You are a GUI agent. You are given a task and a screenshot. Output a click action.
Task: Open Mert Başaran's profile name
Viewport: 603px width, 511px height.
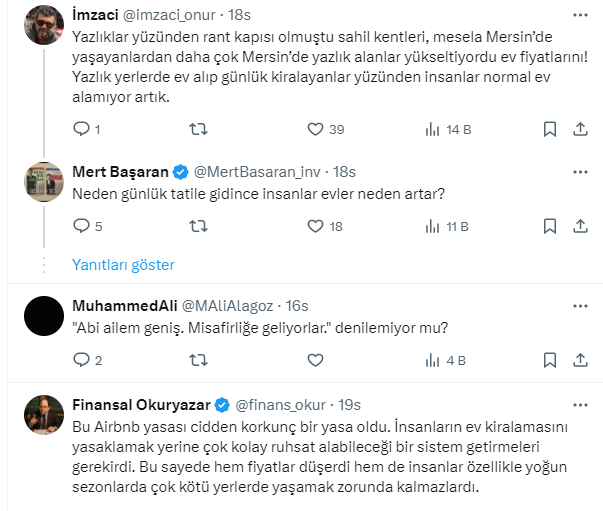pyautogui.click(x=121, y=170)
